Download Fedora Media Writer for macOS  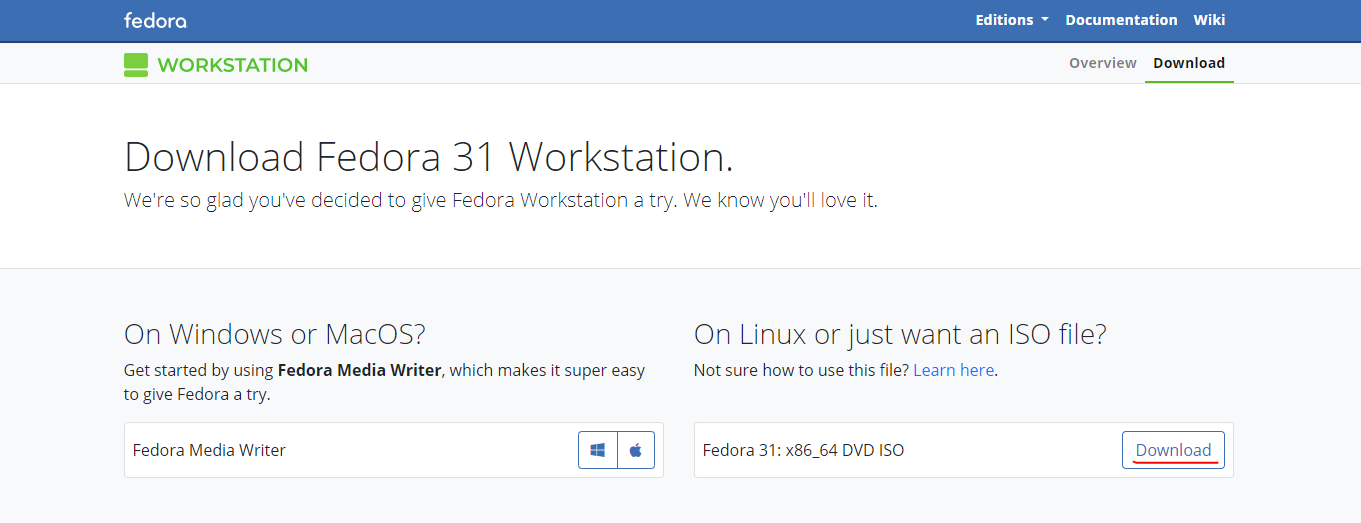click(x=636, y=450)
